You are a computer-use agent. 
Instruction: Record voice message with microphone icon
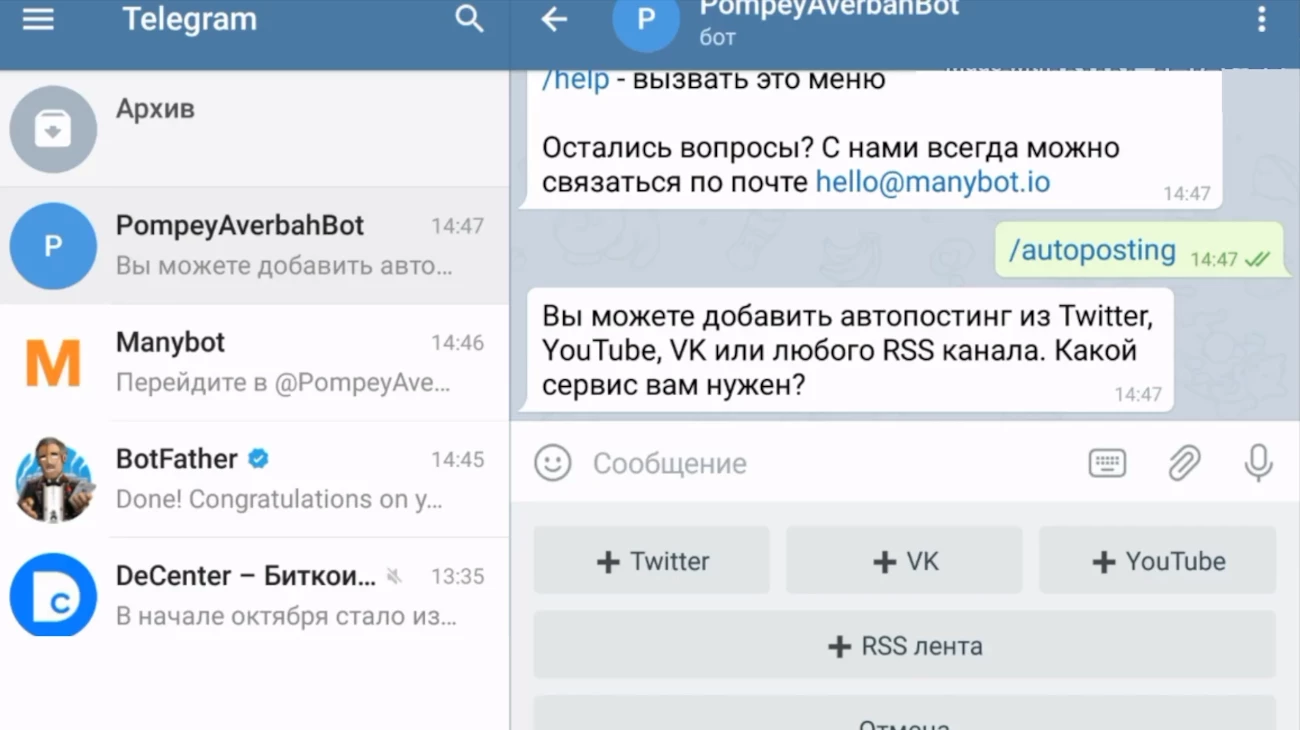tap(1258, 463)
